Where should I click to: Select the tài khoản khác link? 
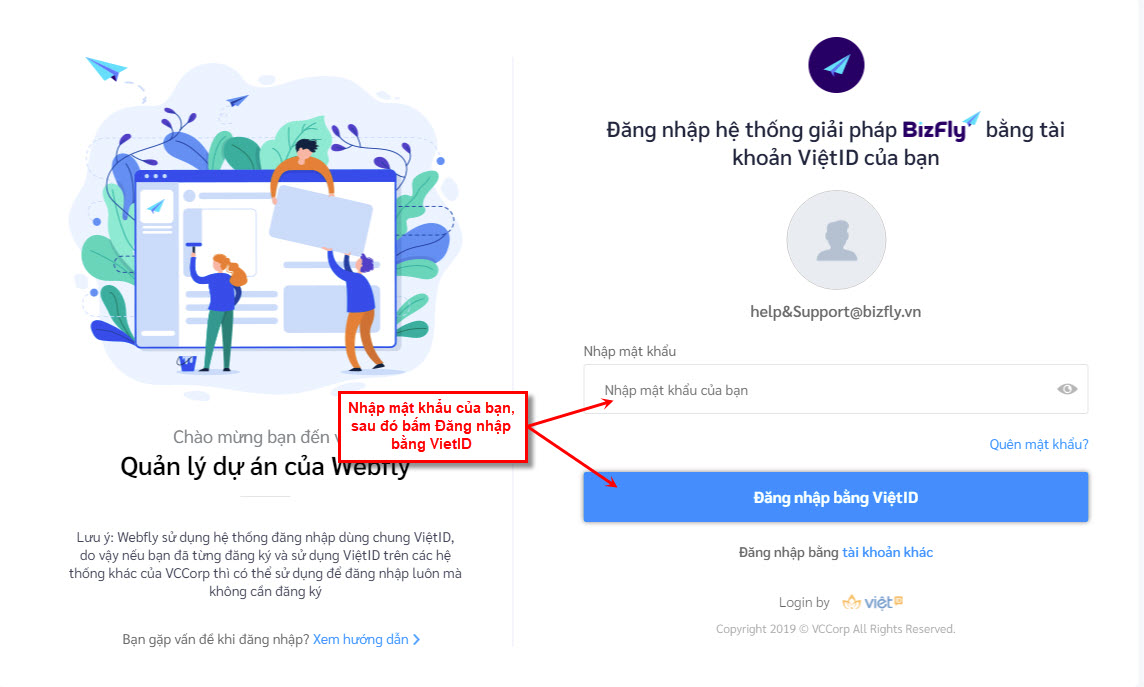887,552
